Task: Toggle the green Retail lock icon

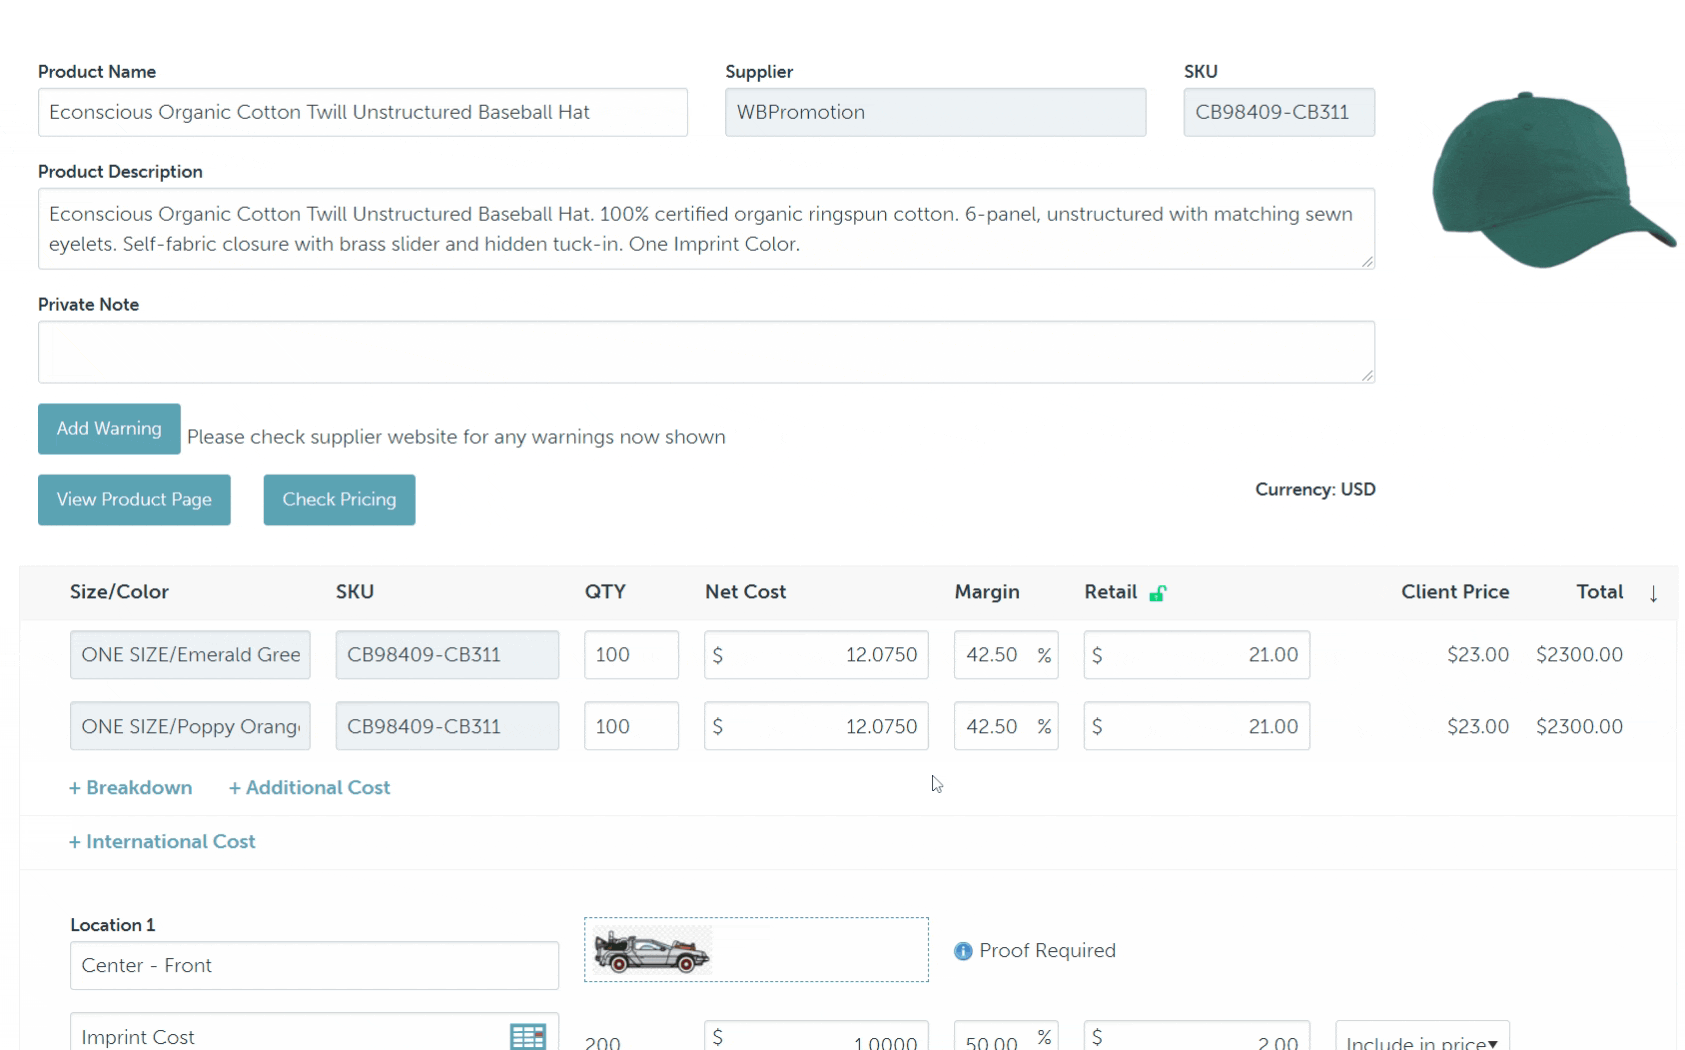Action: [1157, 593]
